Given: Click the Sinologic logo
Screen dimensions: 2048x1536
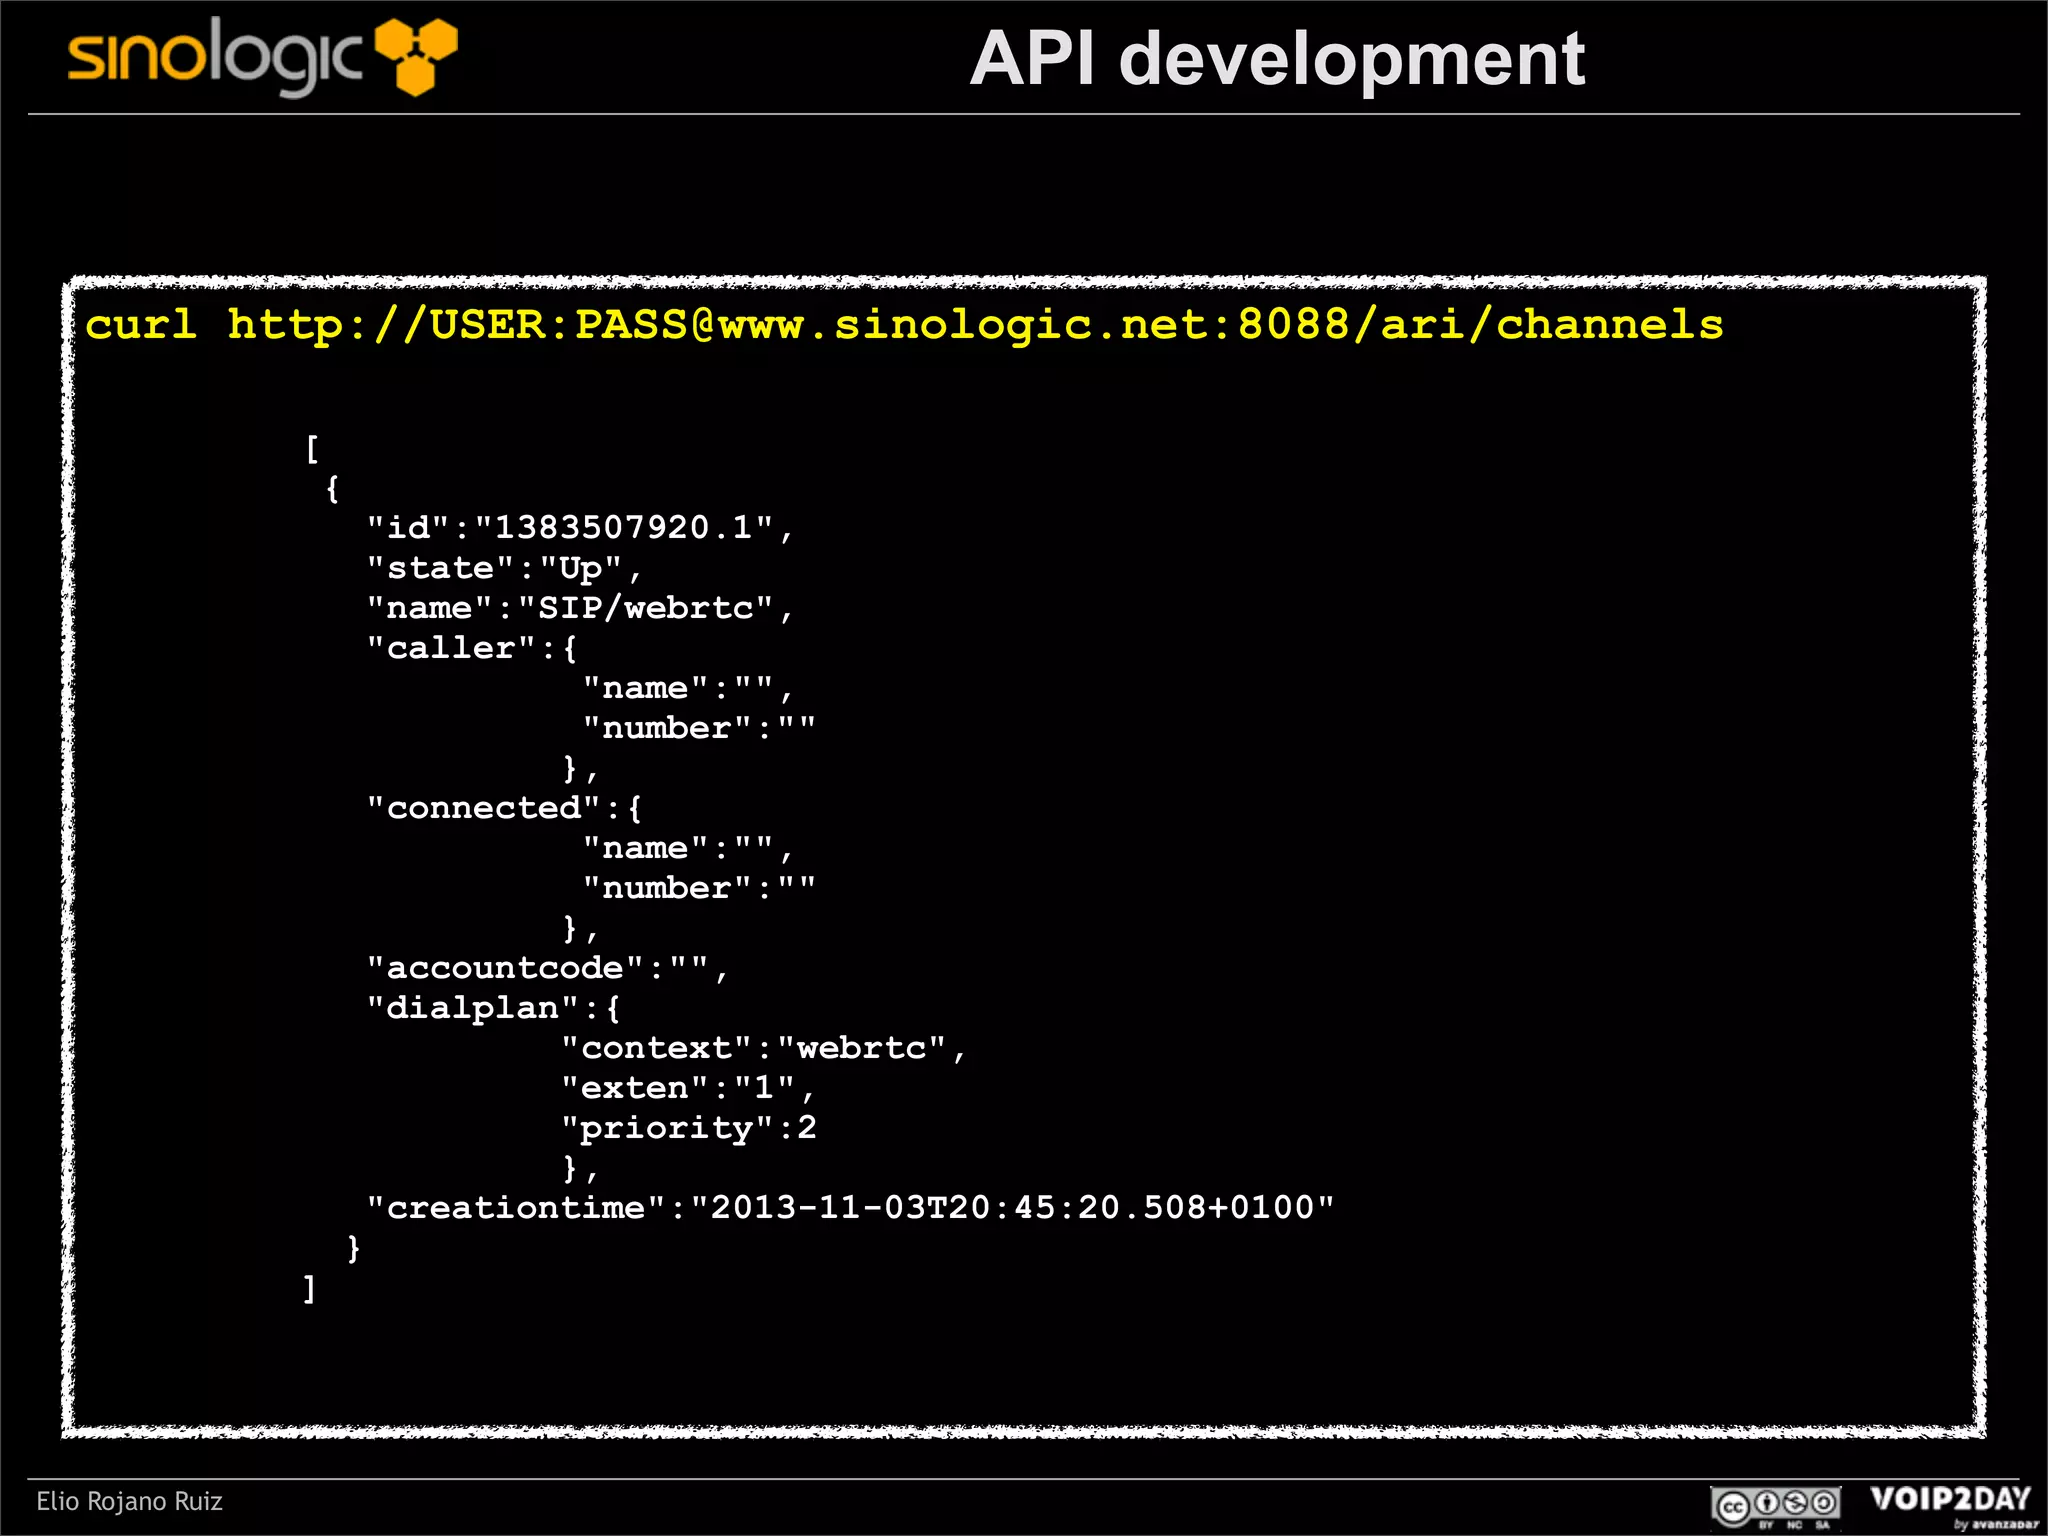Looking at the screenshot, I should (262, 58).
